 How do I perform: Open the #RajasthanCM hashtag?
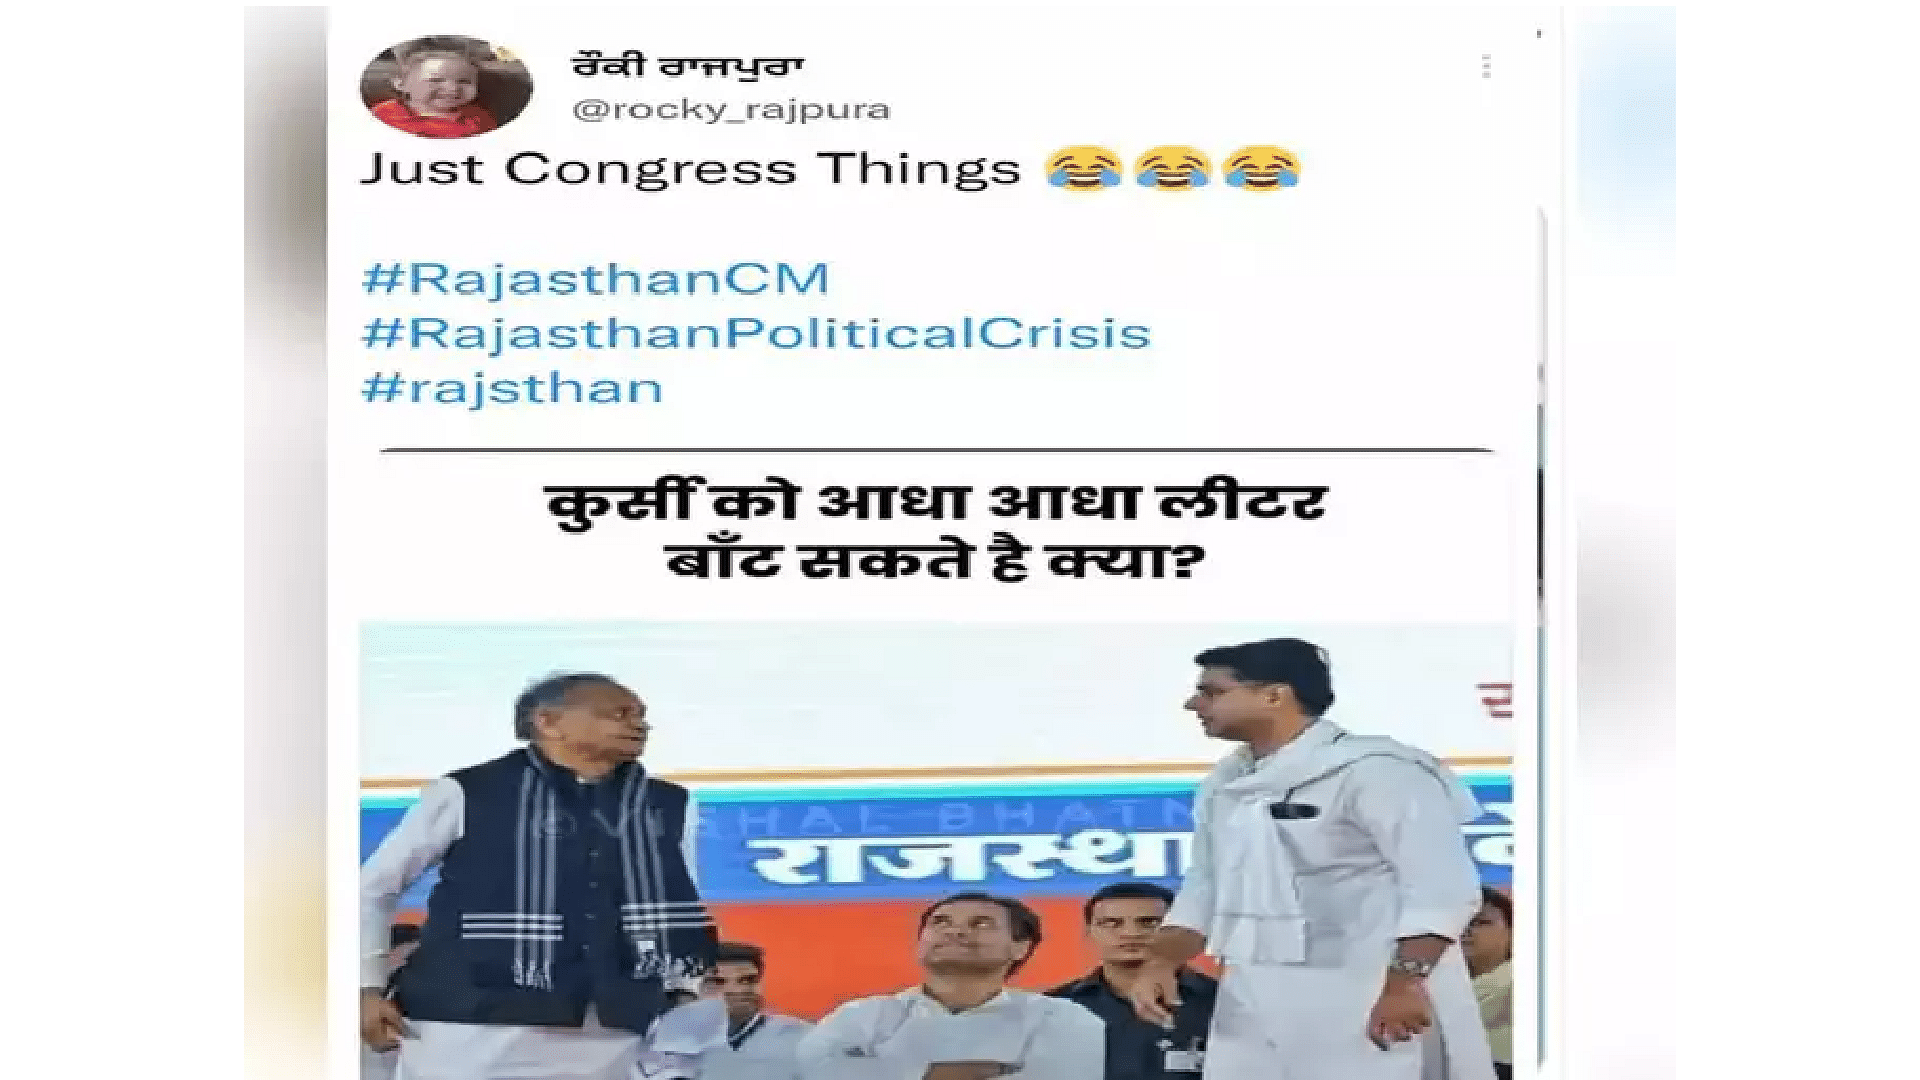[595, 277]
